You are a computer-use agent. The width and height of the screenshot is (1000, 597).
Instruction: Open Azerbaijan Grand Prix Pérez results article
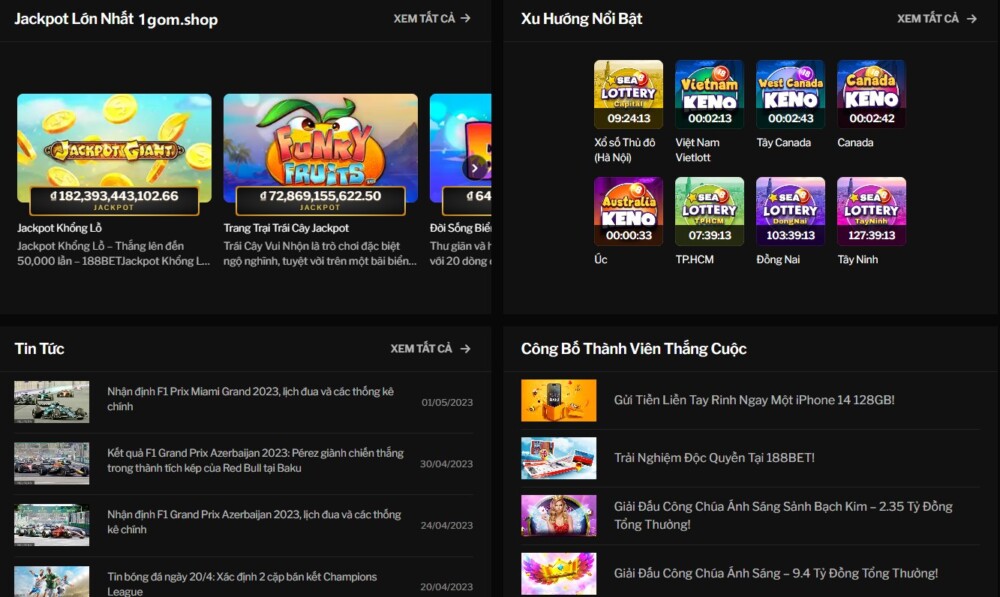[x=255, y=460]
